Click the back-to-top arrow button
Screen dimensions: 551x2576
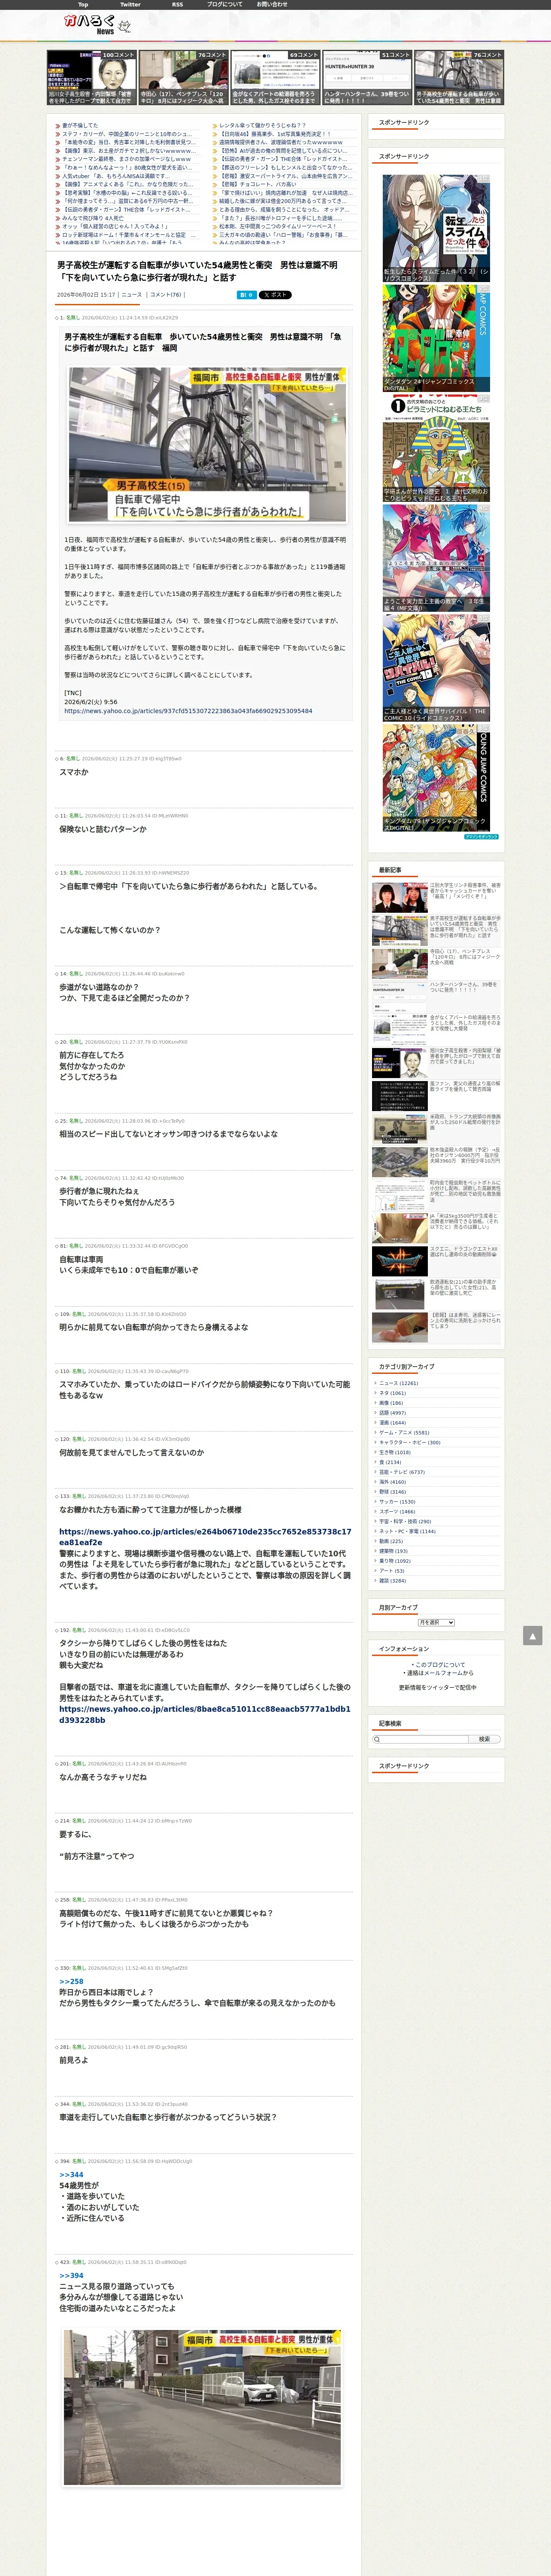coord(532,1635)
